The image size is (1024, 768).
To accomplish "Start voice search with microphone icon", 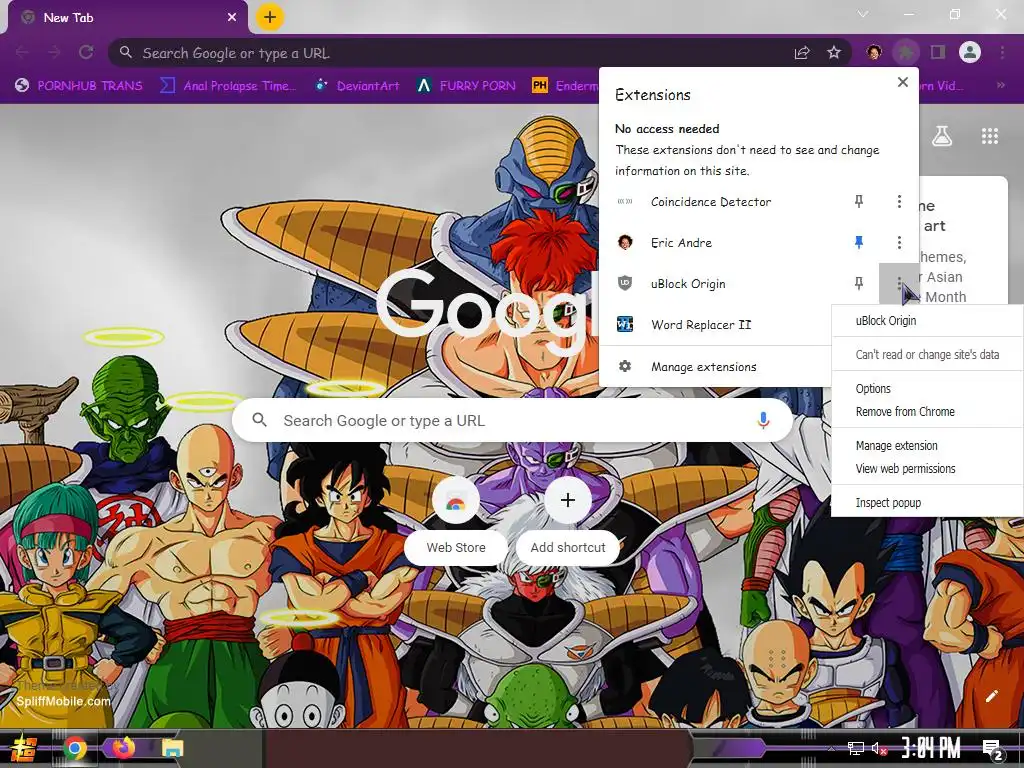I will tap(763, 421).
